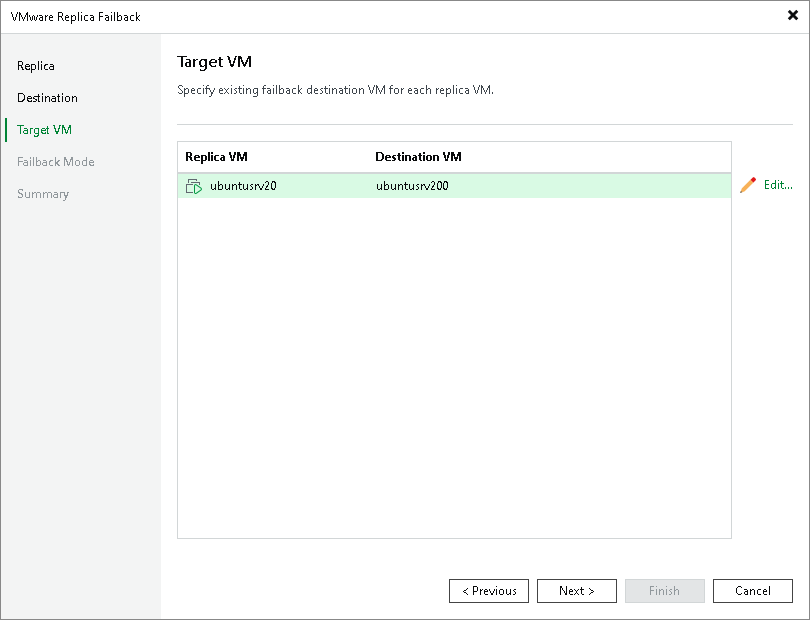This screenshot has height=620, width=810.
Task: Select the Target VM step in sidebar
Action: point(44,130)
